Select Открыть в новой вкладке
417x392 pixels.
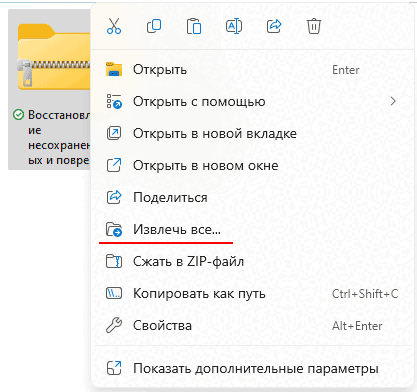[x=252, y=133]
